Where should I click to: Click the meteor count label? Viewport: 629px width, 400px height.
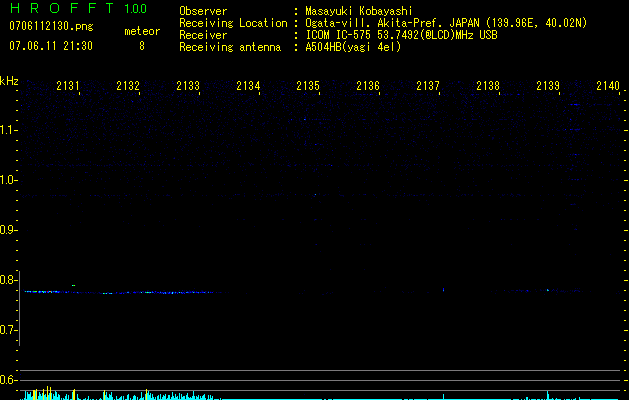coord(142,31)
